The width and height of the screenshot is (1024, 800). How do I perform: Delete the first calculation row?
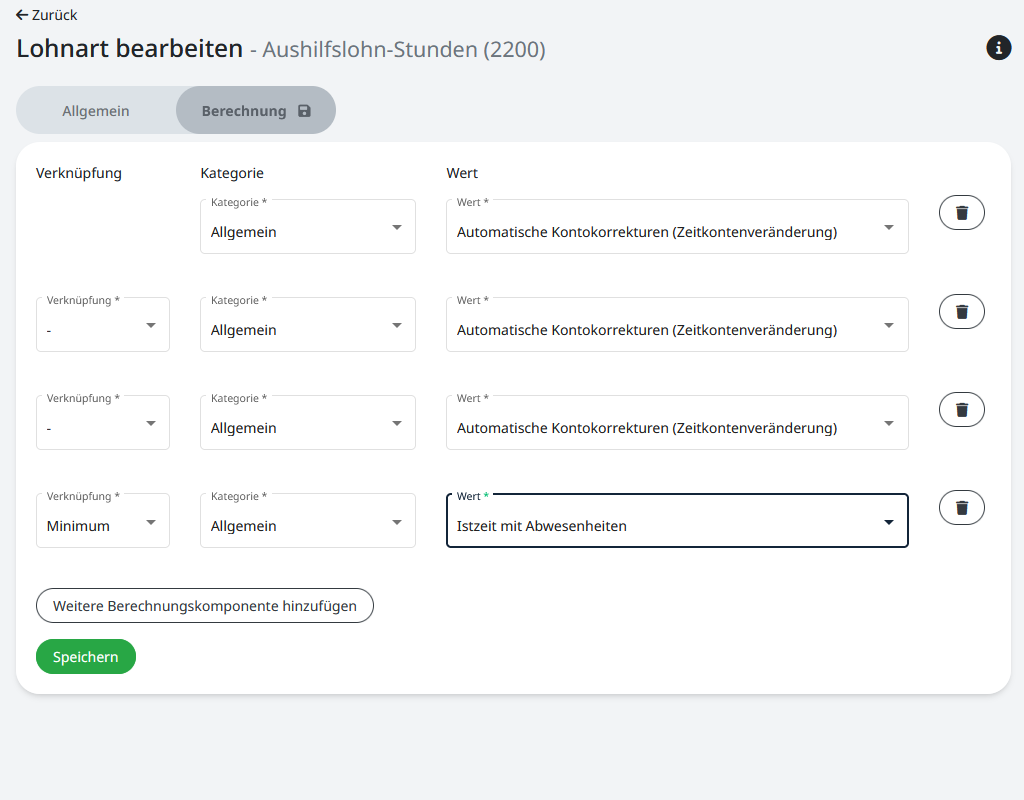click(961, 213)
